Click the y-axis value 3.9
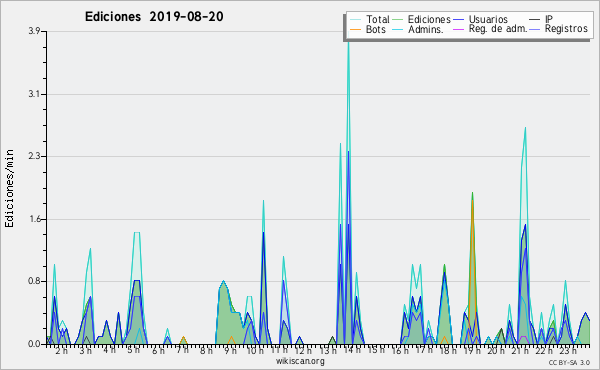This screenshot has height=370, width=600. [x=34, y=31]
